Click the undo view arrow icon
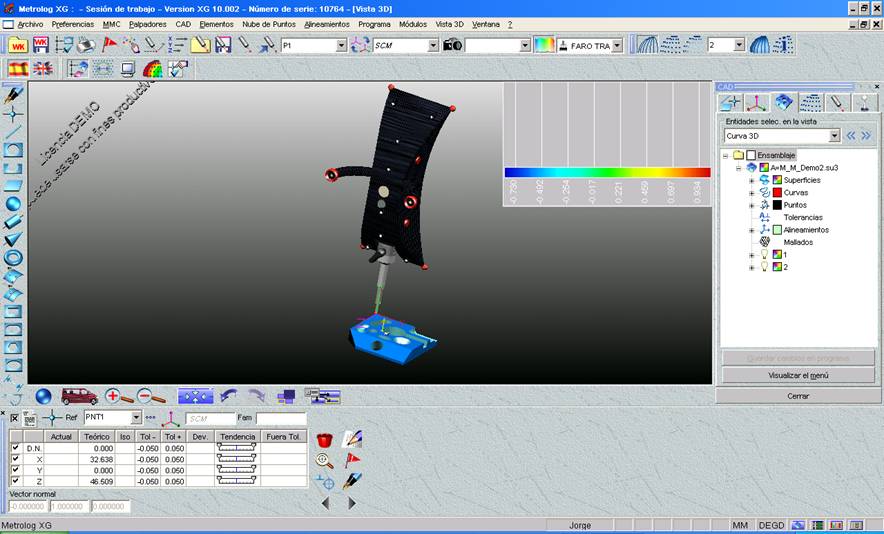This screenshot has width=884, height=534. click(x=228, y=396)
